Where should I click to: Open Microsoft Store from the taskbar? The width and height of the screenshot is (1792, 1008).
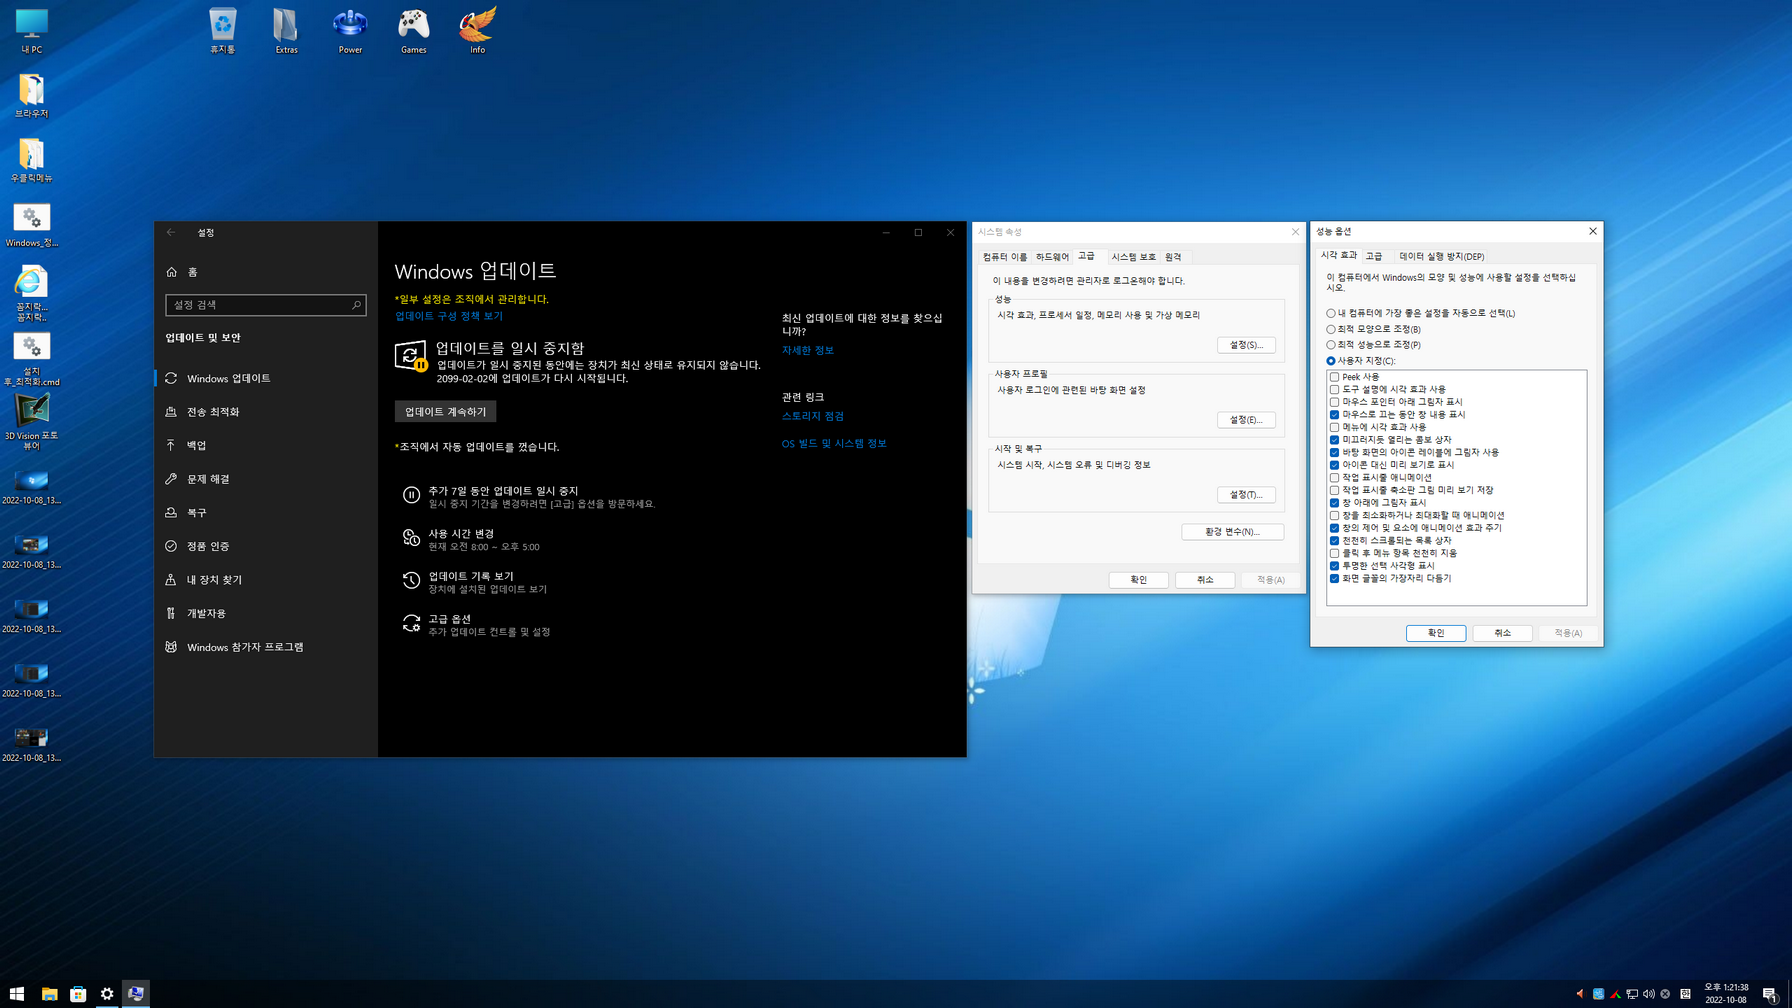78,994
